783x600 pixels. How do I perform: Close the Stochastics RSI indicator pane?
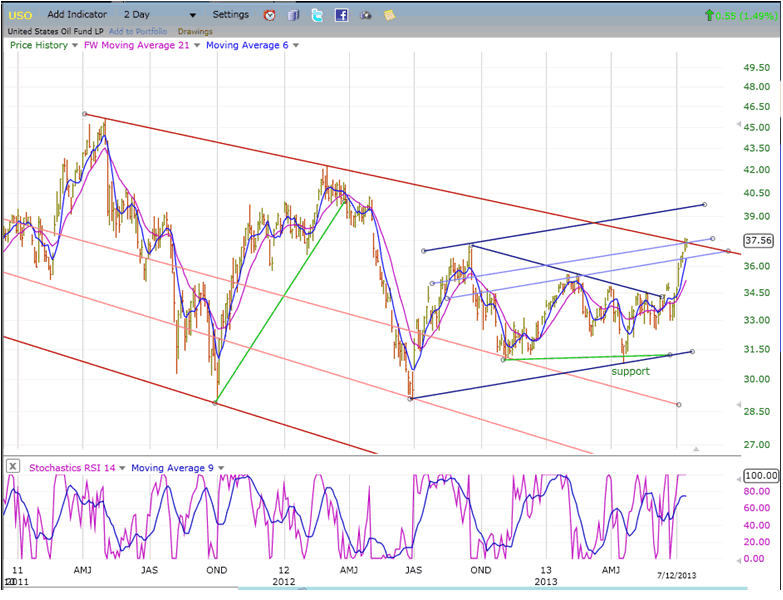click(12, 466)
